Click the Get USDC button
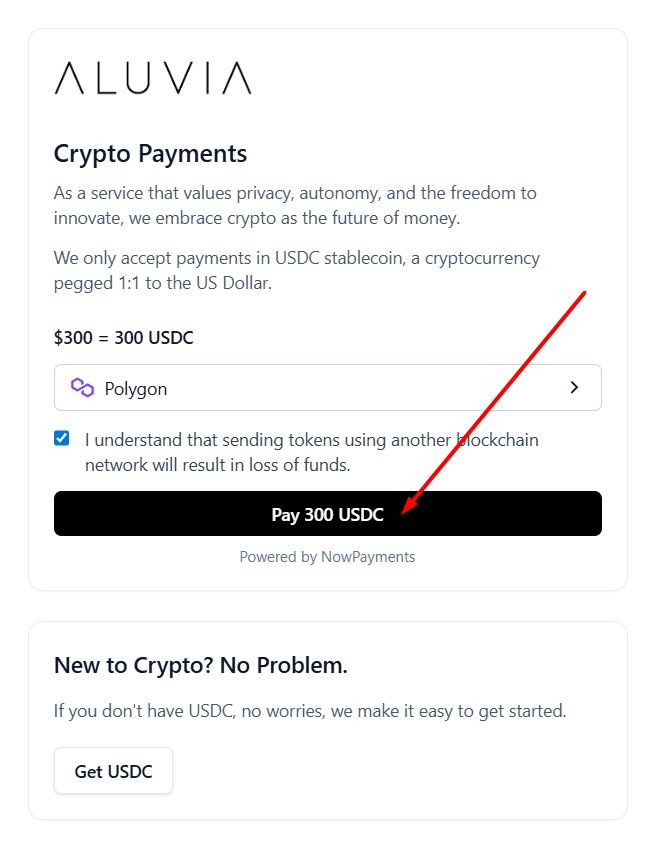The height and width of the screenshot is (845, 653). tap(113, 771)
